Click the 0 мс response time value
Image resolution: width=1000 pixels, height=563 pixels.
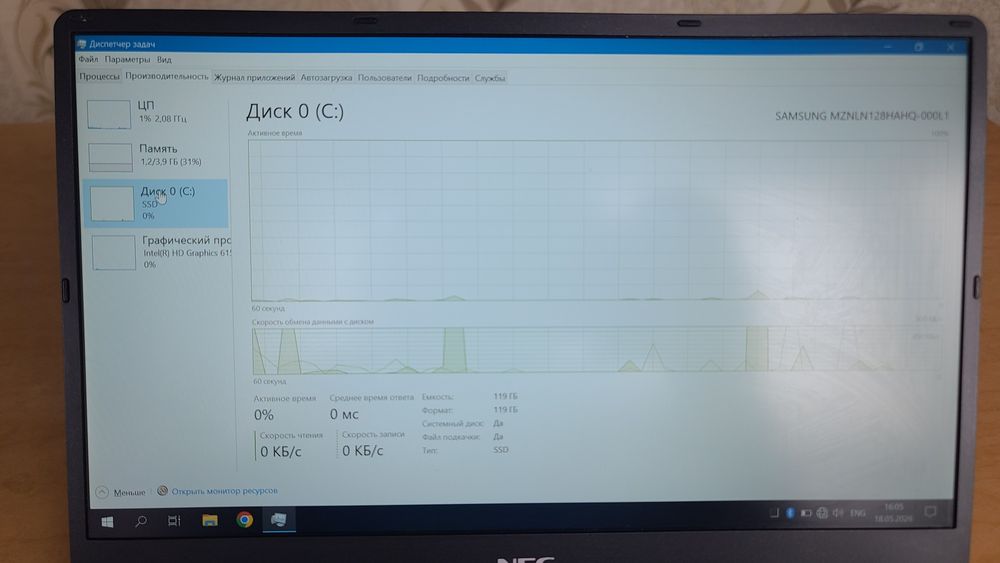pos(344,414)
